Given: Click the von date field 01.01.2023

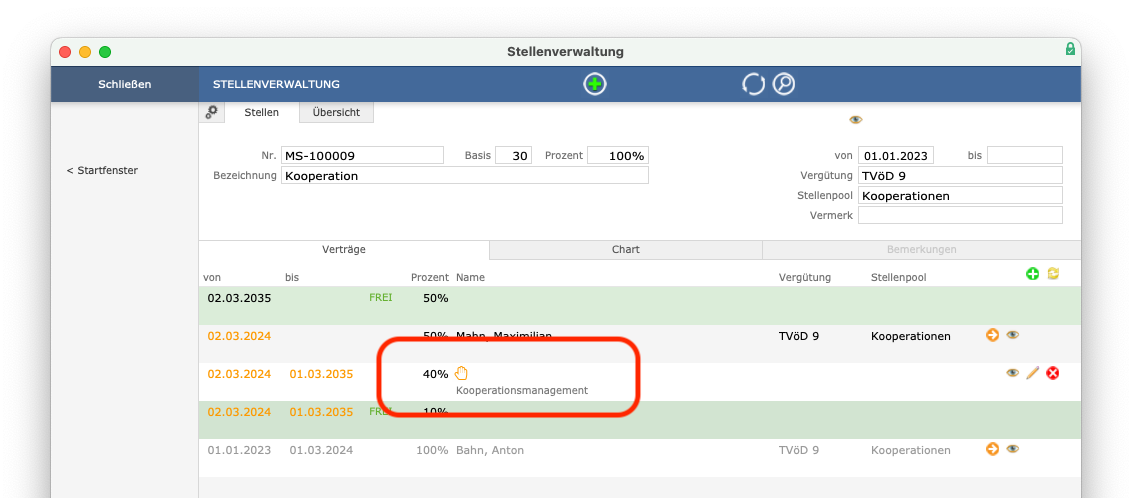Looking at the screenshot, I should coord(896,155).
